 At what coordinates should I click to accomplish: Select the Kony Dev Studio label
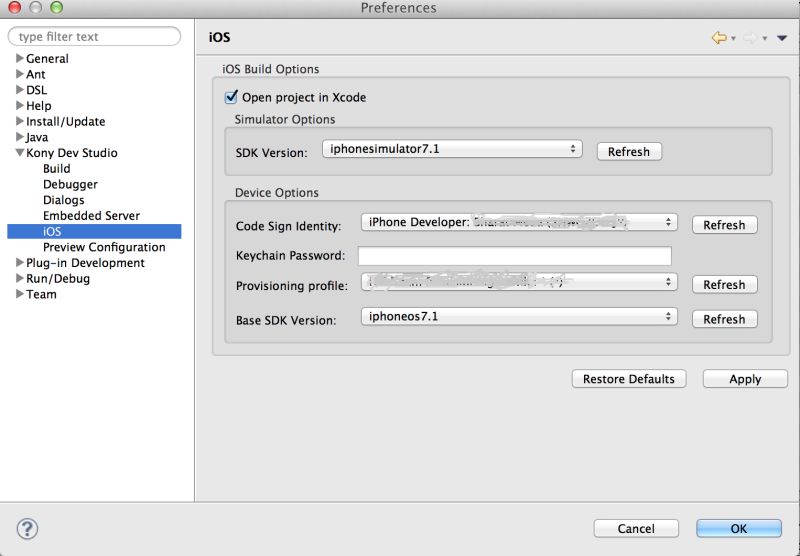tap(72, 153)
